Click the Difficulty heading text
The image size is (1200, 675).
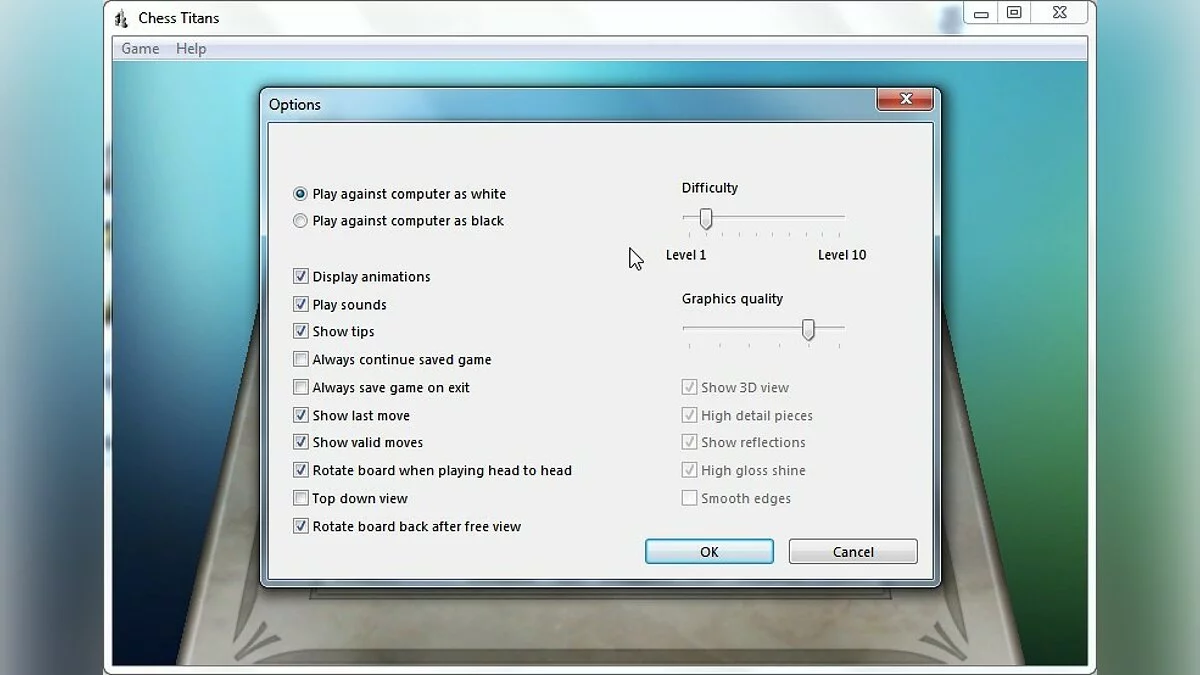pos(710,188)
